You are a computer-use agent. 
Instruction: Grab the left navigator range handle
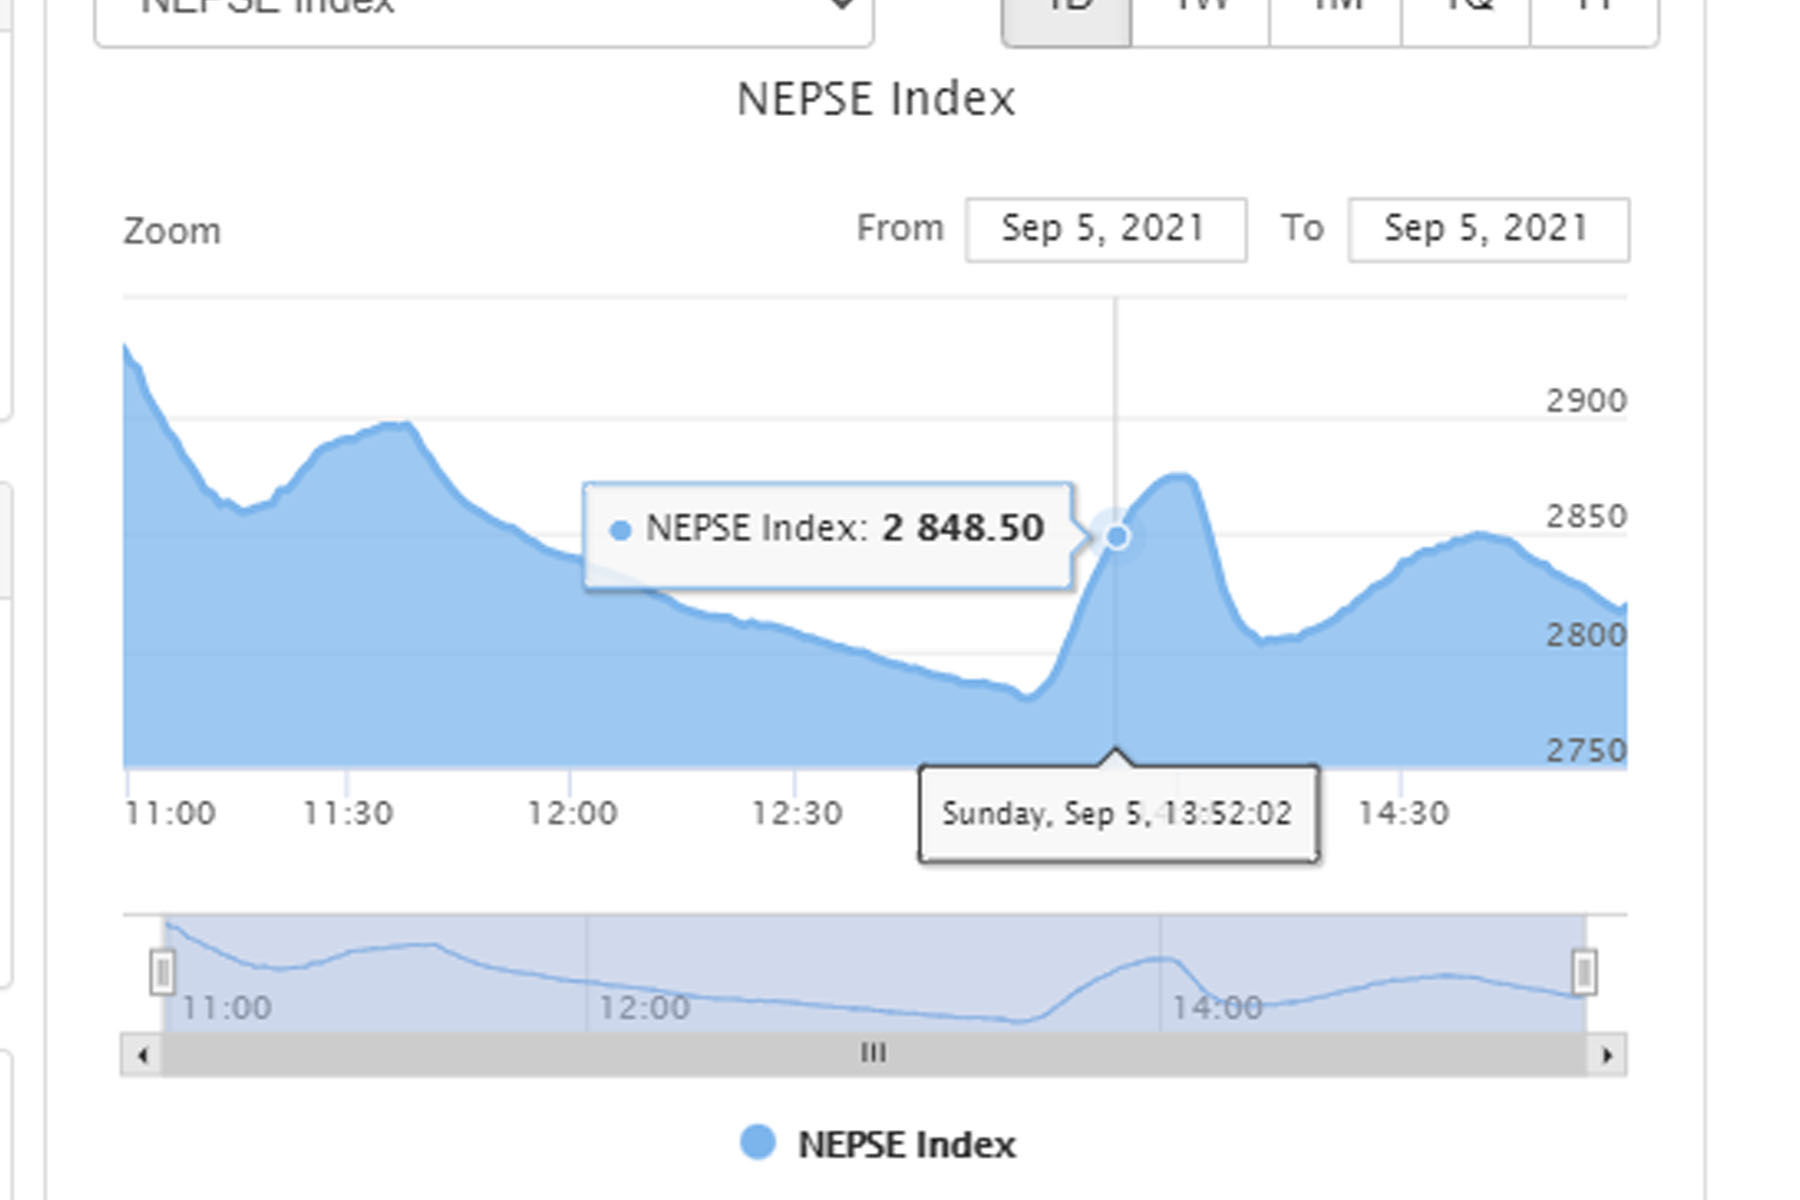coord(163,972)
